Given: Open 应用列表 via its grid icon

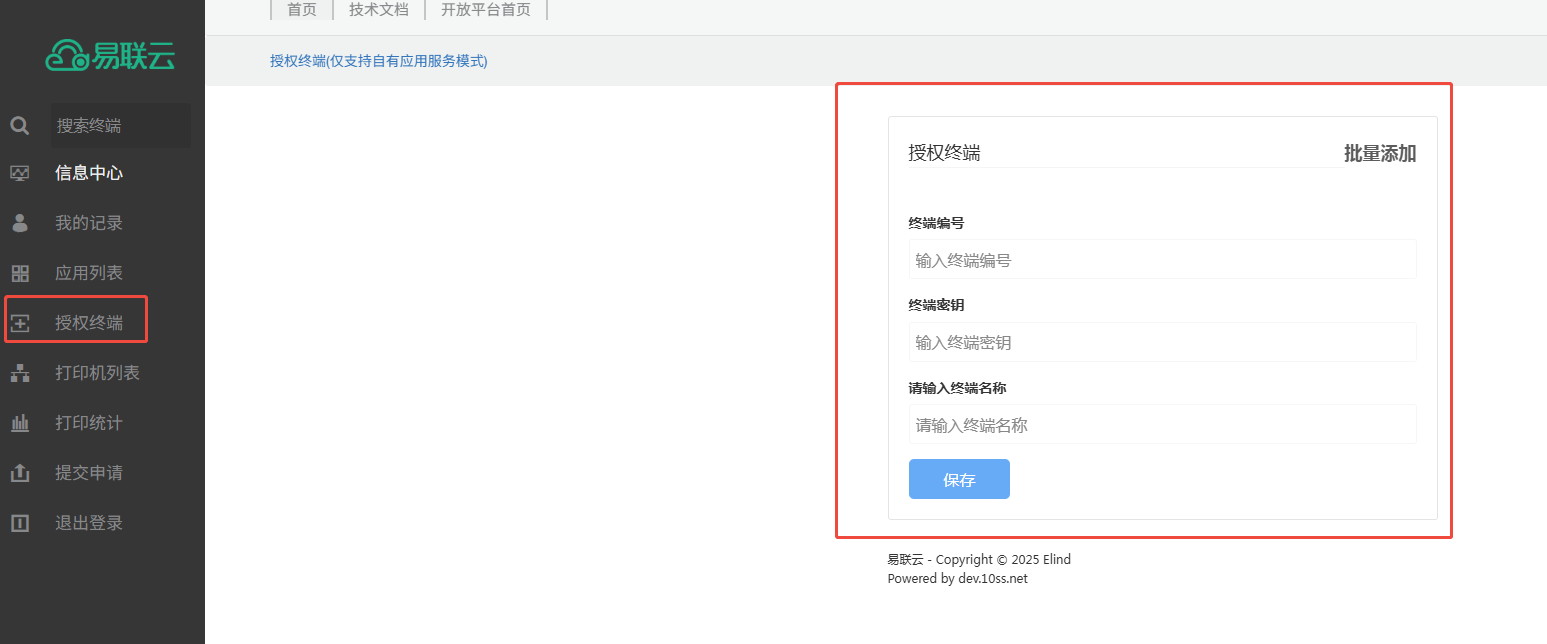Looking at the screenshot, I should pos(20,273).
